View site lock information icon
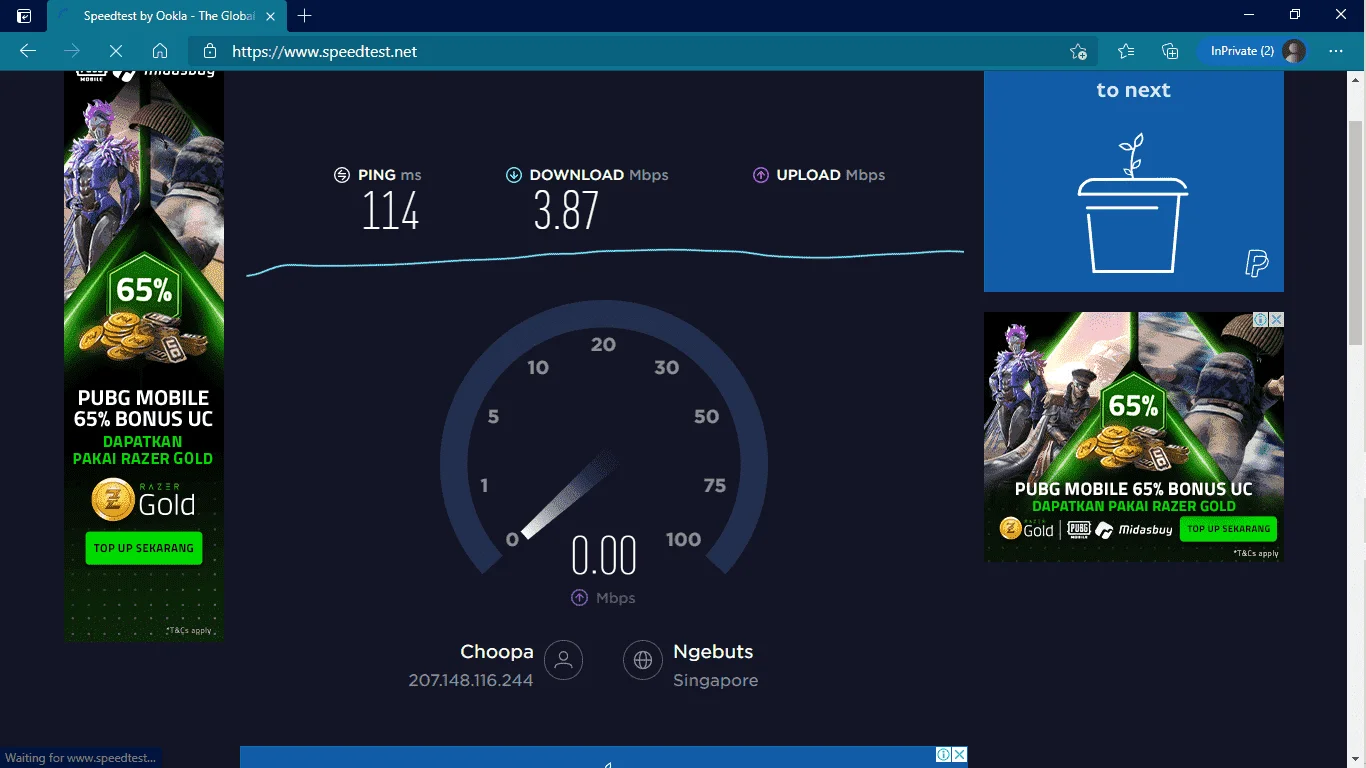Image resolution: width=1366 pixels, height=768 pixels. [209, 51]
